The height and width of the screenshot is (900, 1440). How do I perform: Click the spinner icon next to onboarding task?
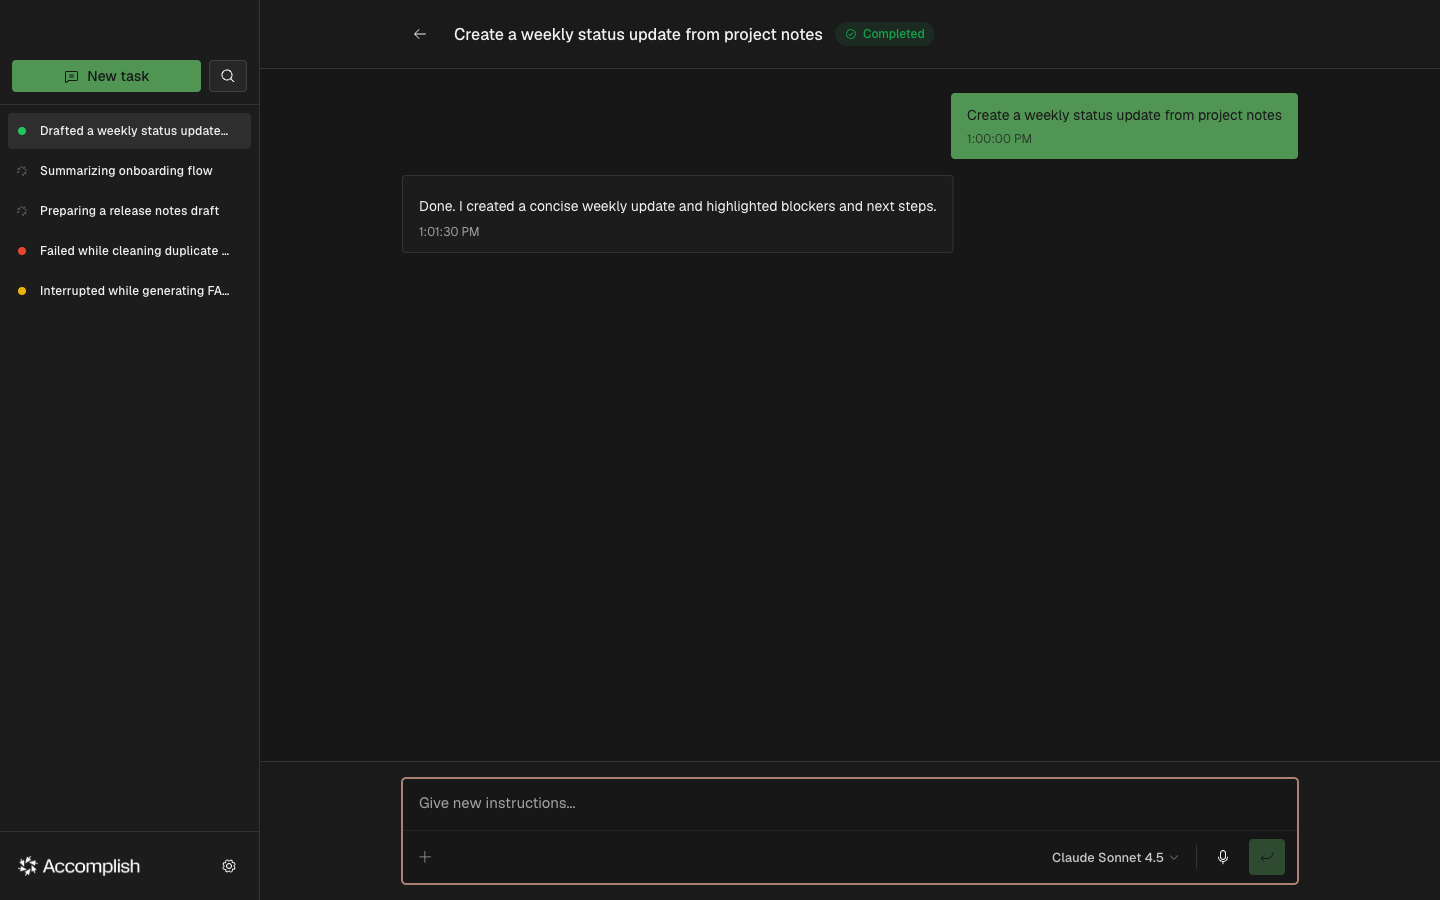(x=21, y=170)
